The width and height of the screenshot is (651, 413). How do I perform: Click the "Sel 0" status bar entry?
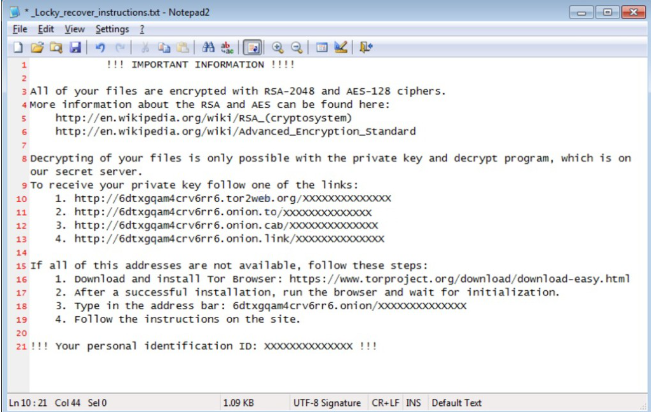pyautogui.click(x=97, y=403)
